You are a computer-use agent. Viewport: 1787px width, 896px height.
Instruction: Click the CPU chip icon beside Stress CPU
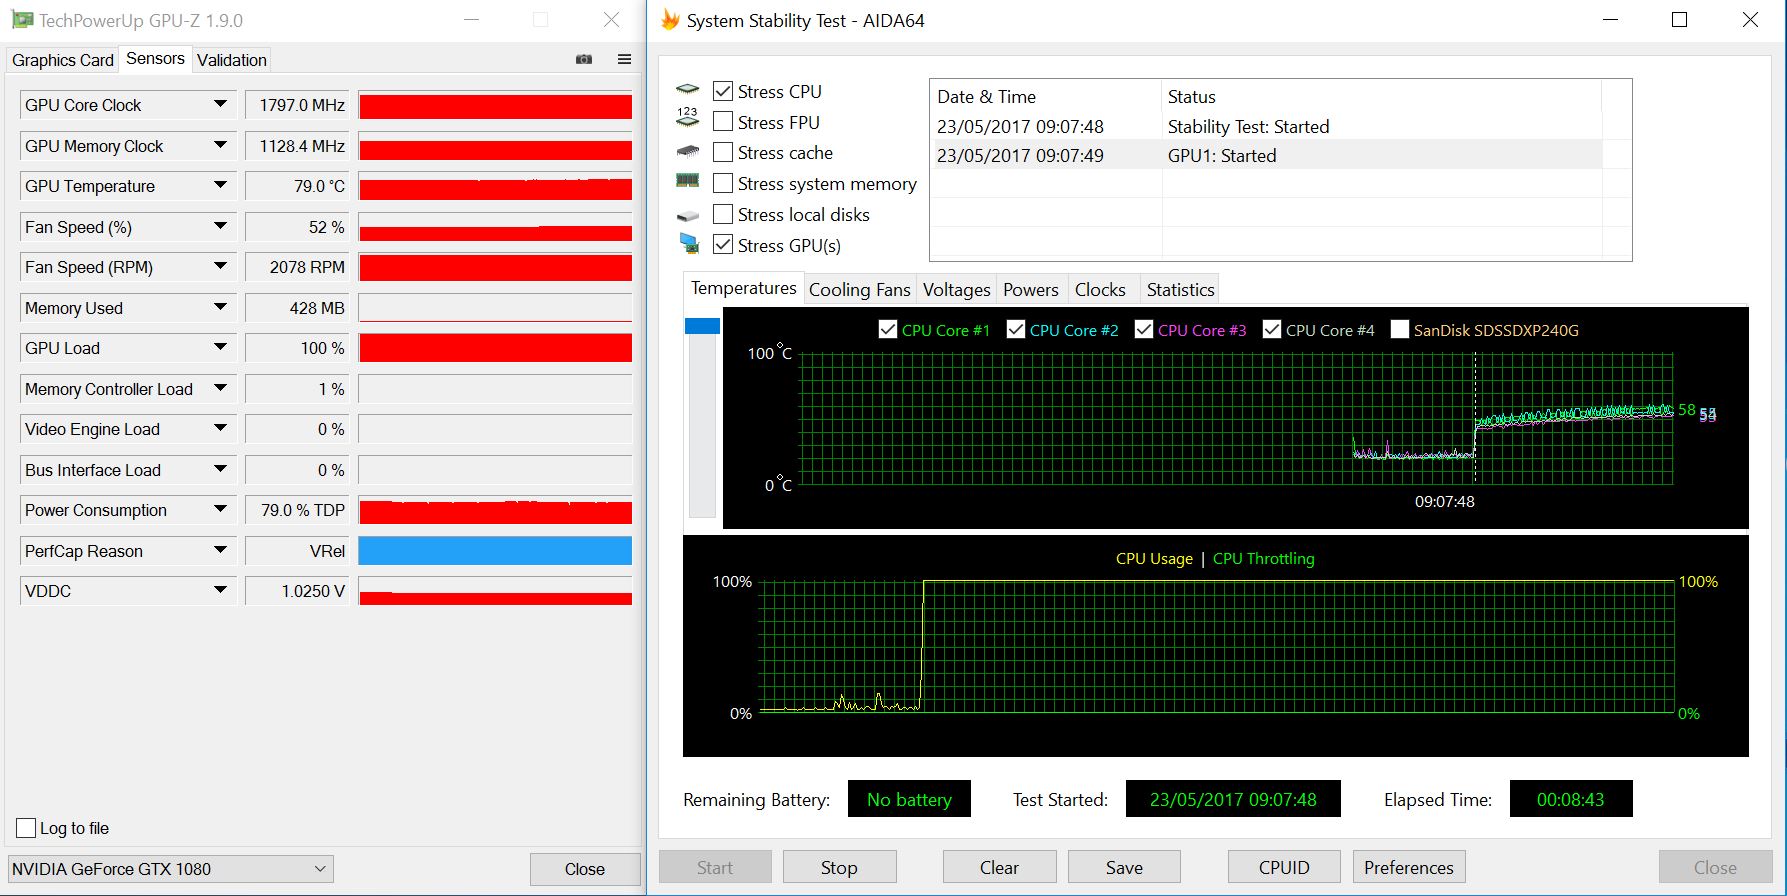pyautogui.click(x=687, y=90)
